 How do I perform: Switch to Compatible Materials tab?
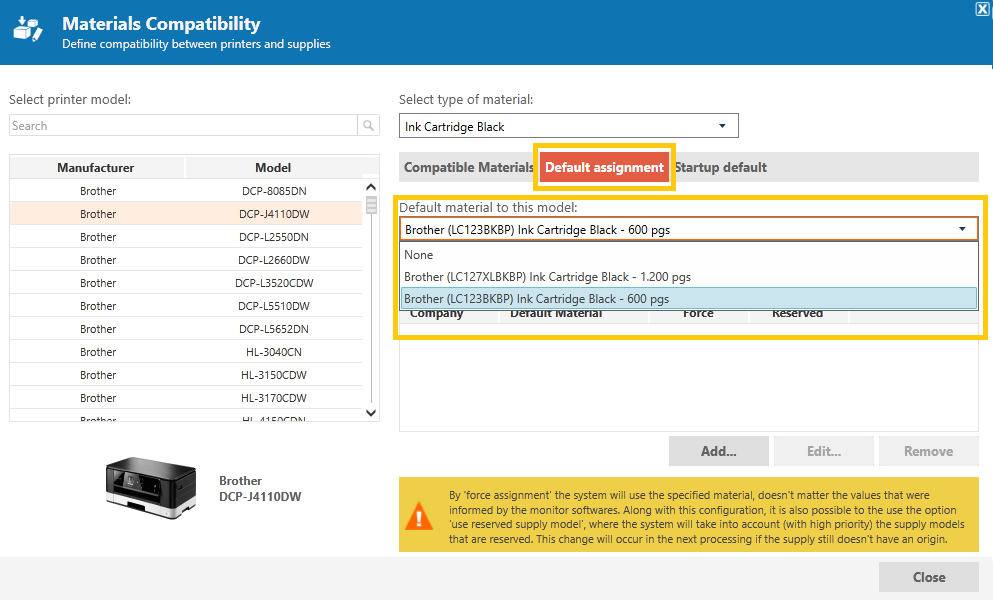click(x=469, y=167)
